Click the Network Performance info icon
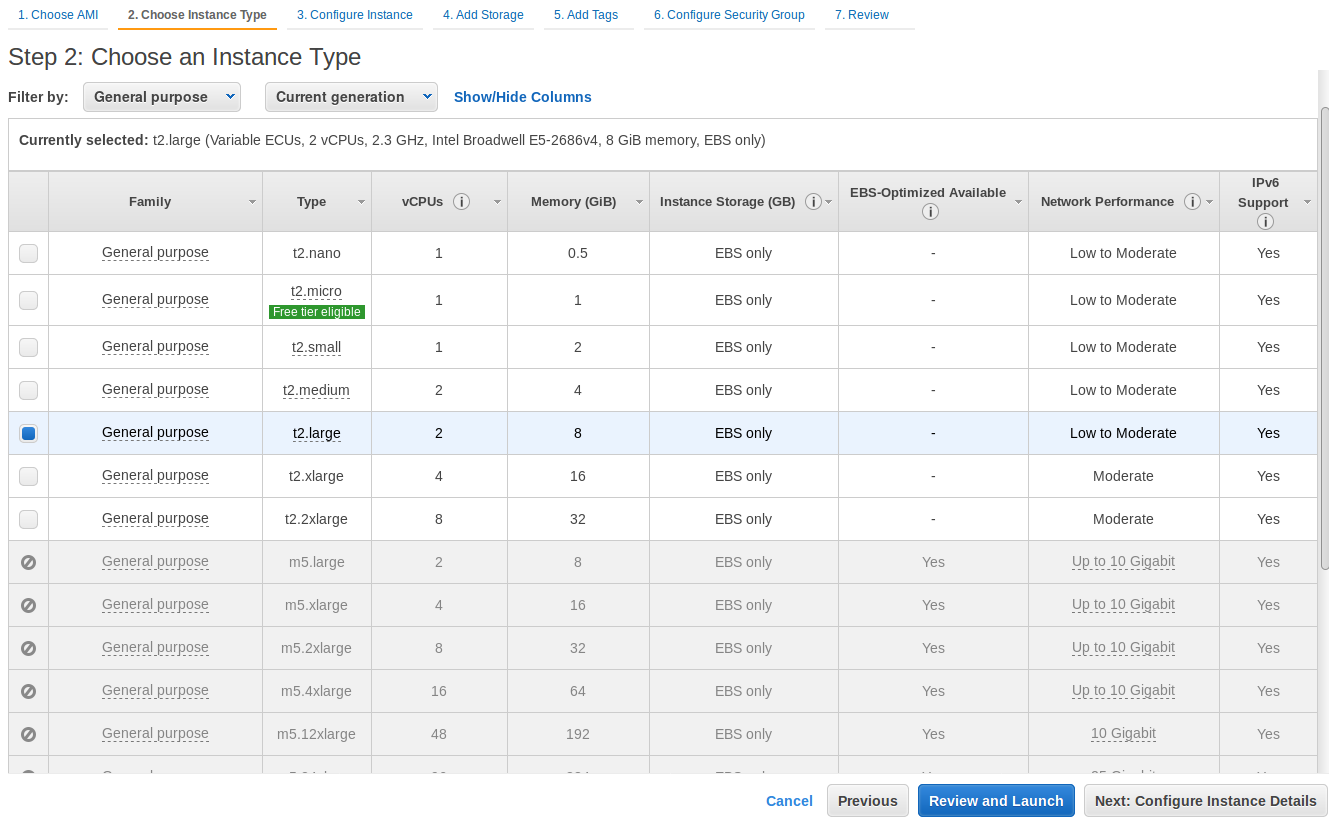 pos(1192,201)
